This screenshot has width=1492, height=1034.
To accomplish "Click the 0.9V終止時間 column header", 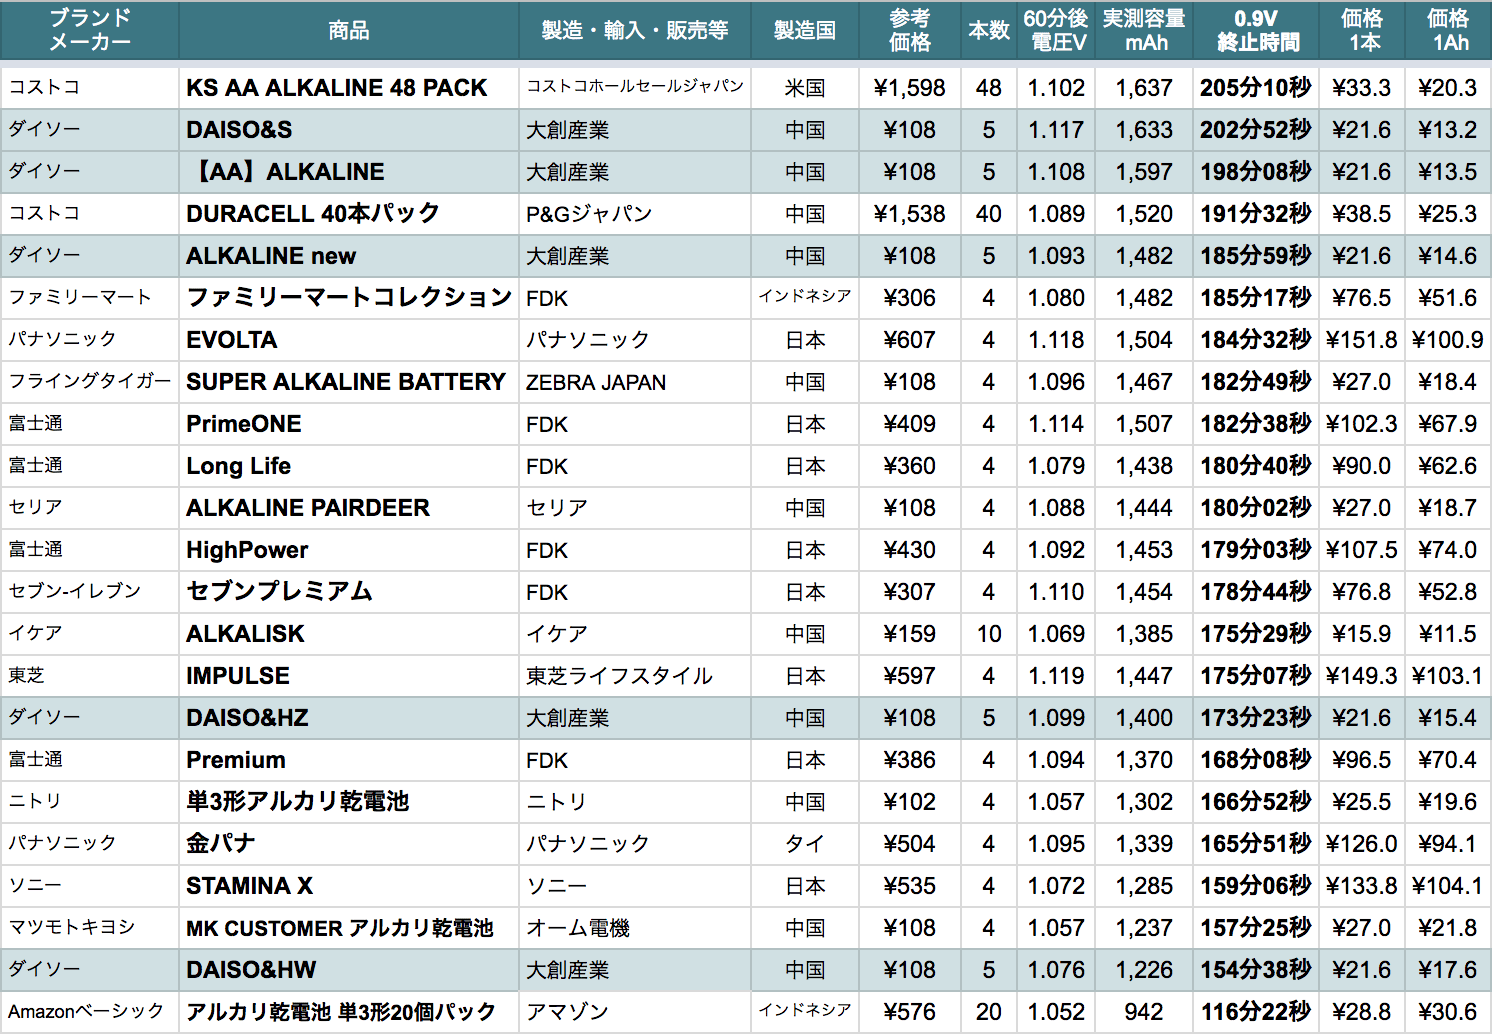I will tap(1256, 30).
